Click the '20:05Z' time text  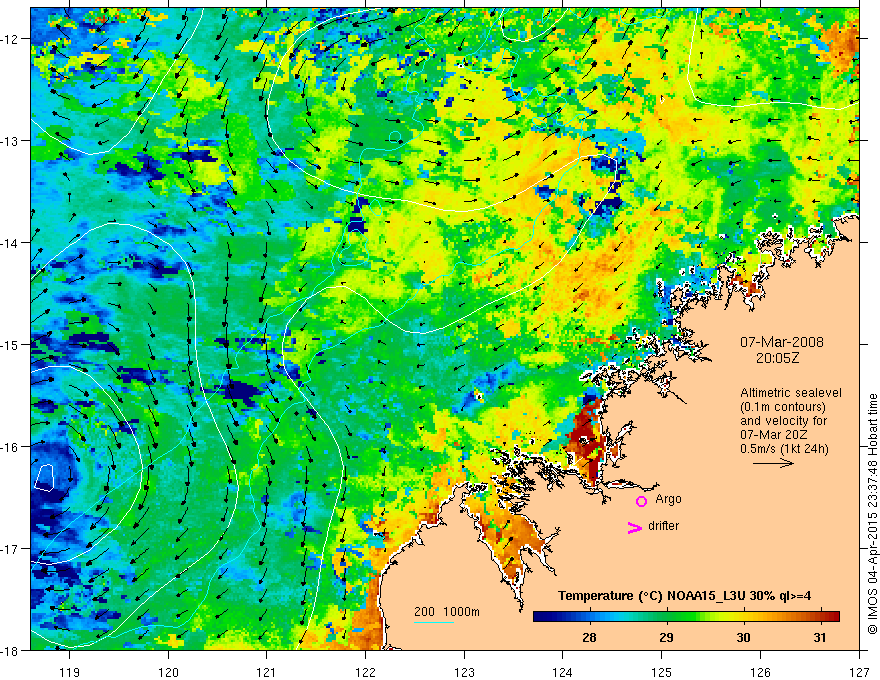click(x=777, y=358)
